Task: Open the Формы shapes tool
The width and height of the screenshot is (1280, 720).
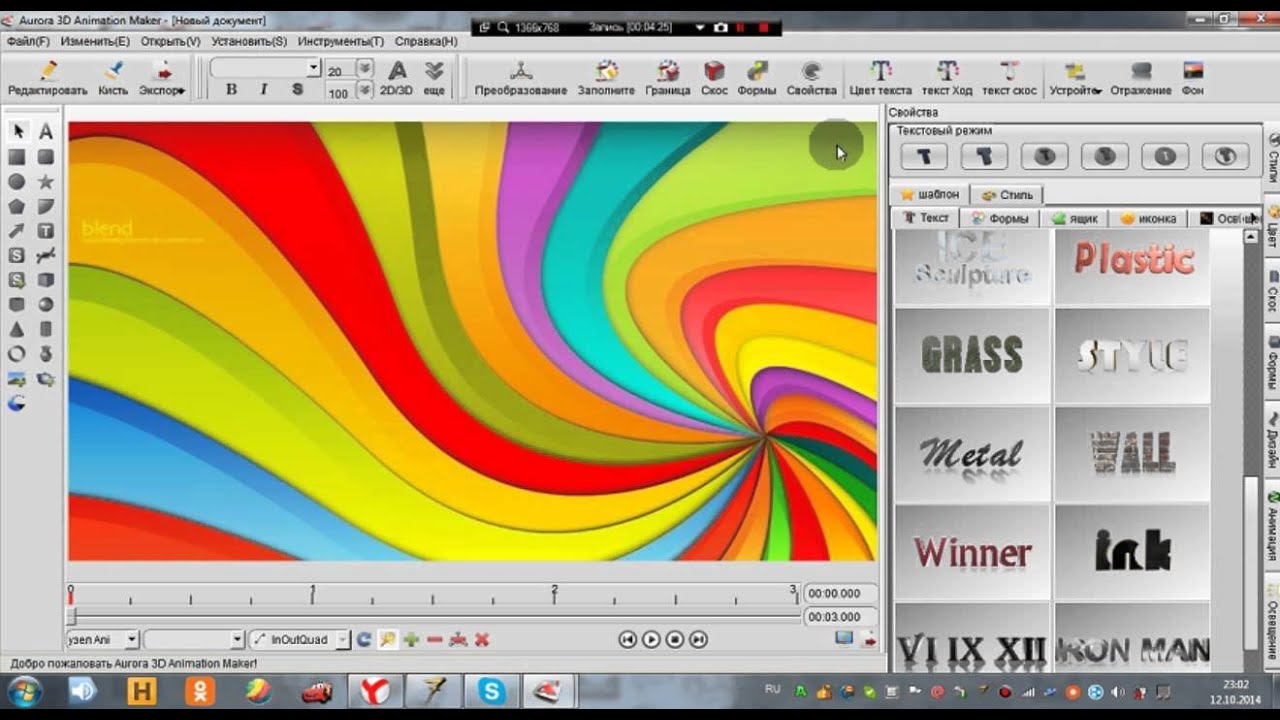Action: point(757,79)
